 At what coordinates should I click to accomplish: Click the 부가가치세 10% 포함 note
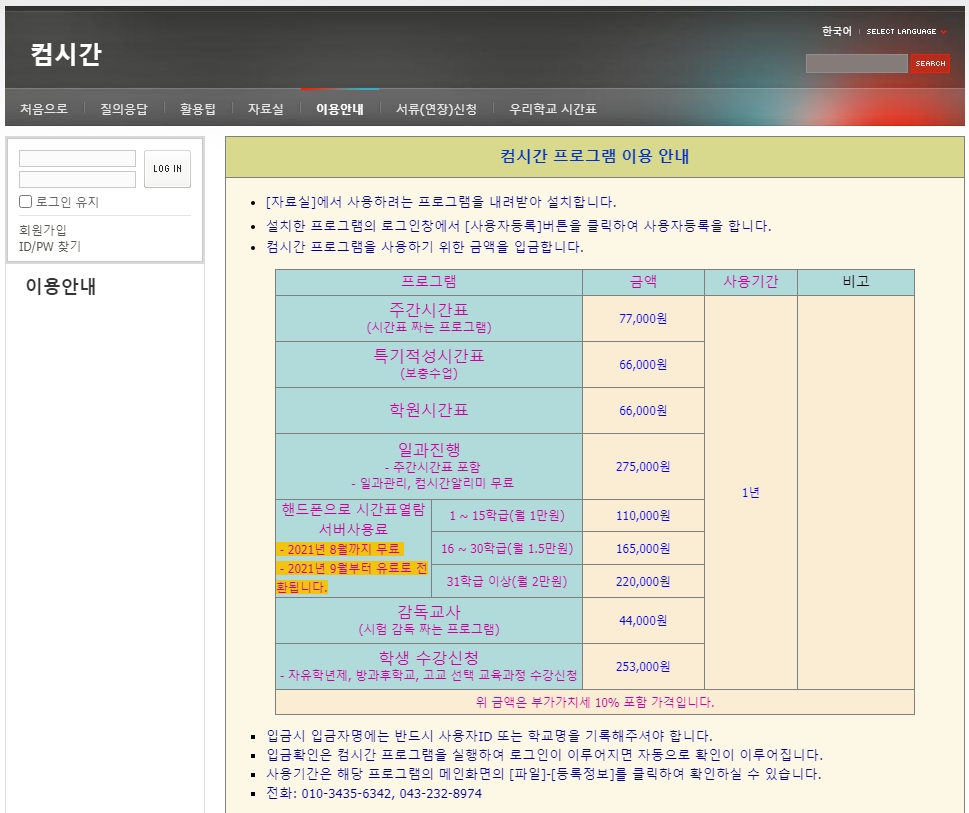coord(595,702)
